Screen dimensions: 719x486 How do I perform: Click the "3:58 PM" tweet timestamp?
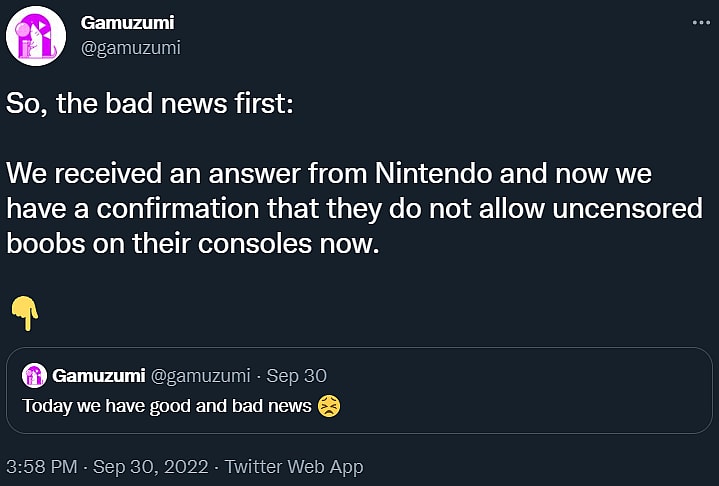pyautogui.click(x=38, y=466)
